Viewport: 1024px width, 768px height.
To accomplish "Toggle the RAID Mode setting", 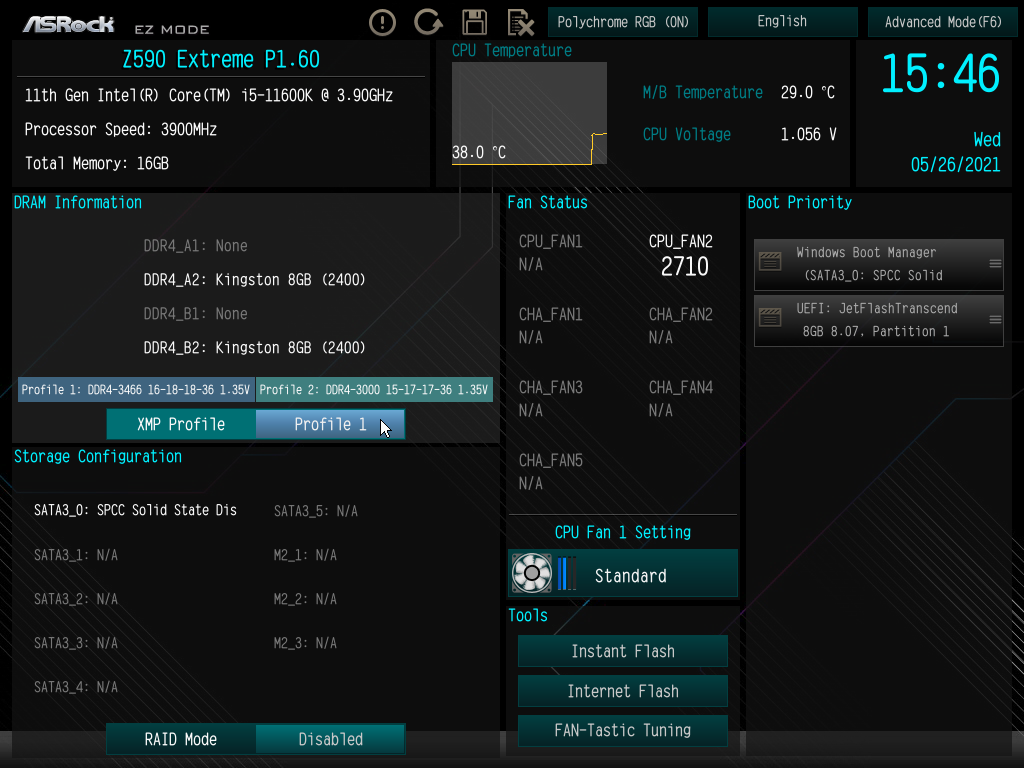I will coord(180,739).
